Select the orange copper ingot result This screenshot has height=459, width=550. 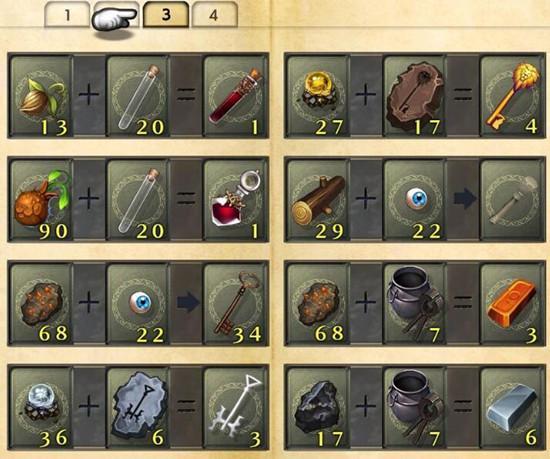coord(511,304)
